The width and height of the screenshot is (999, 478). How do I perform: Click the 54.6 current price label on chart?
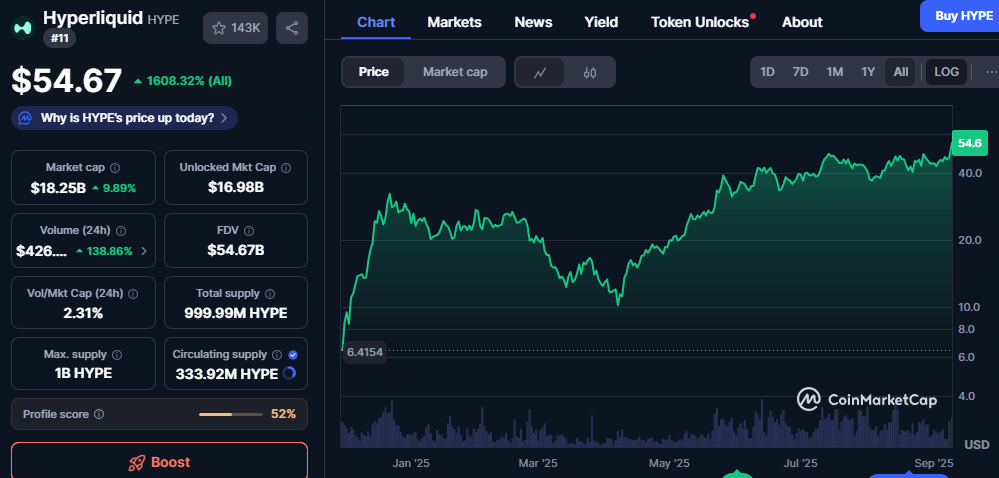pos(969,143)
